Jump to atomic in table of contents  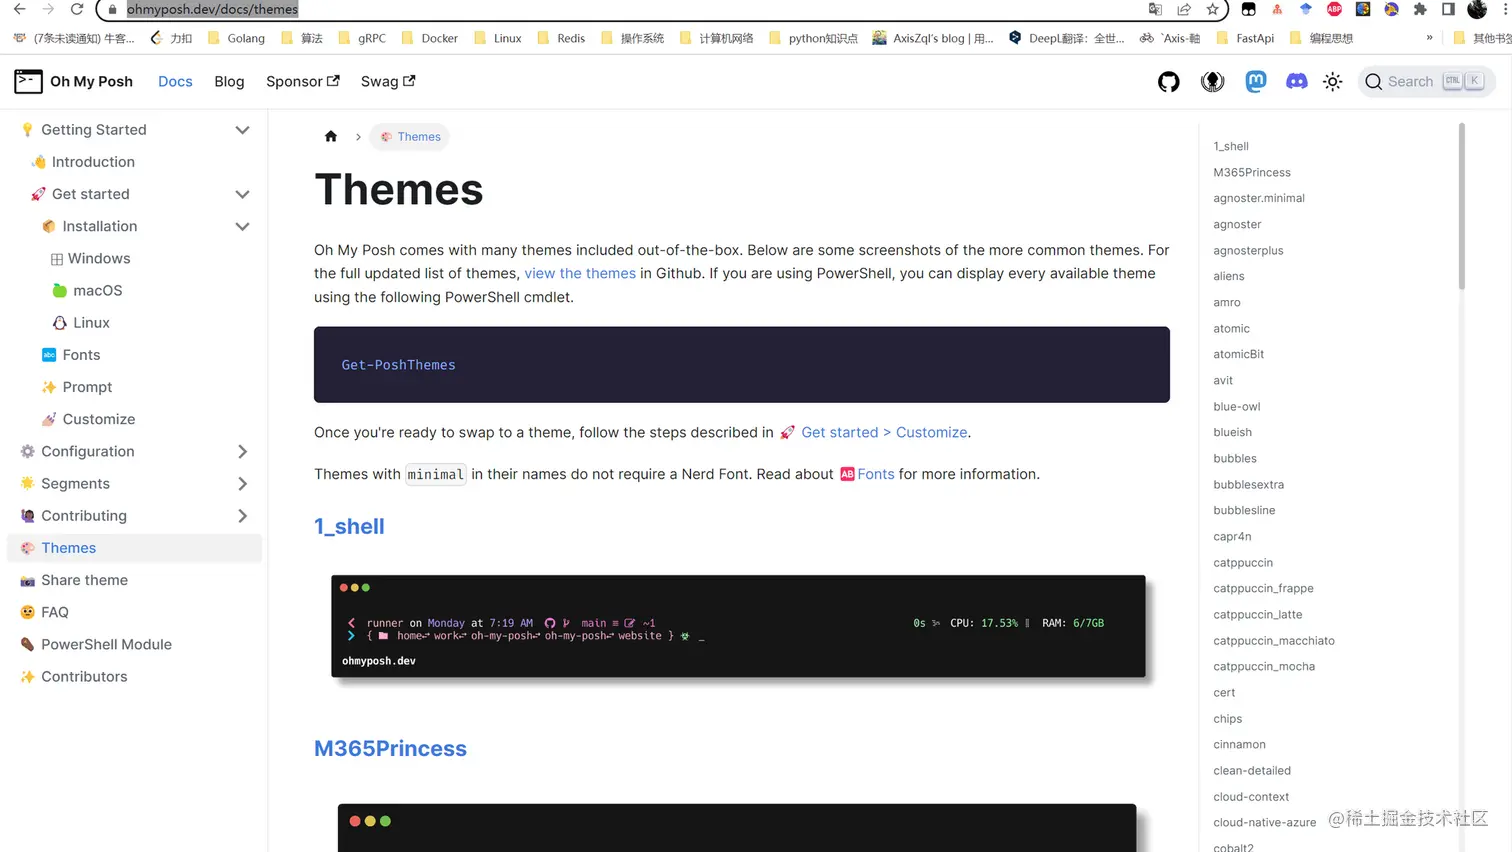(1231, 328)
